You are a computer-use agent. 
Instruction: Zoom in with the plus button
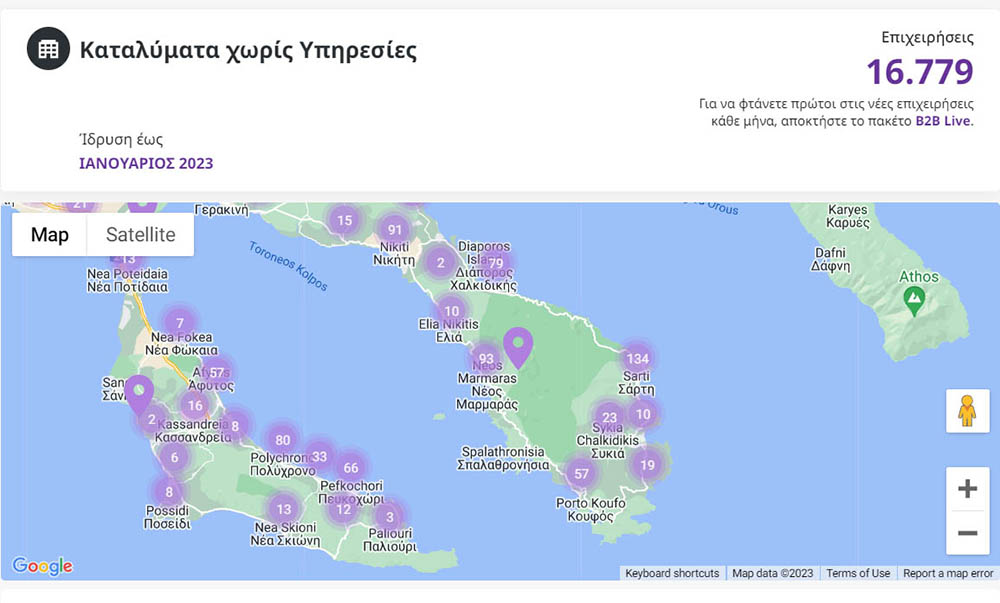tap(967, 489)
